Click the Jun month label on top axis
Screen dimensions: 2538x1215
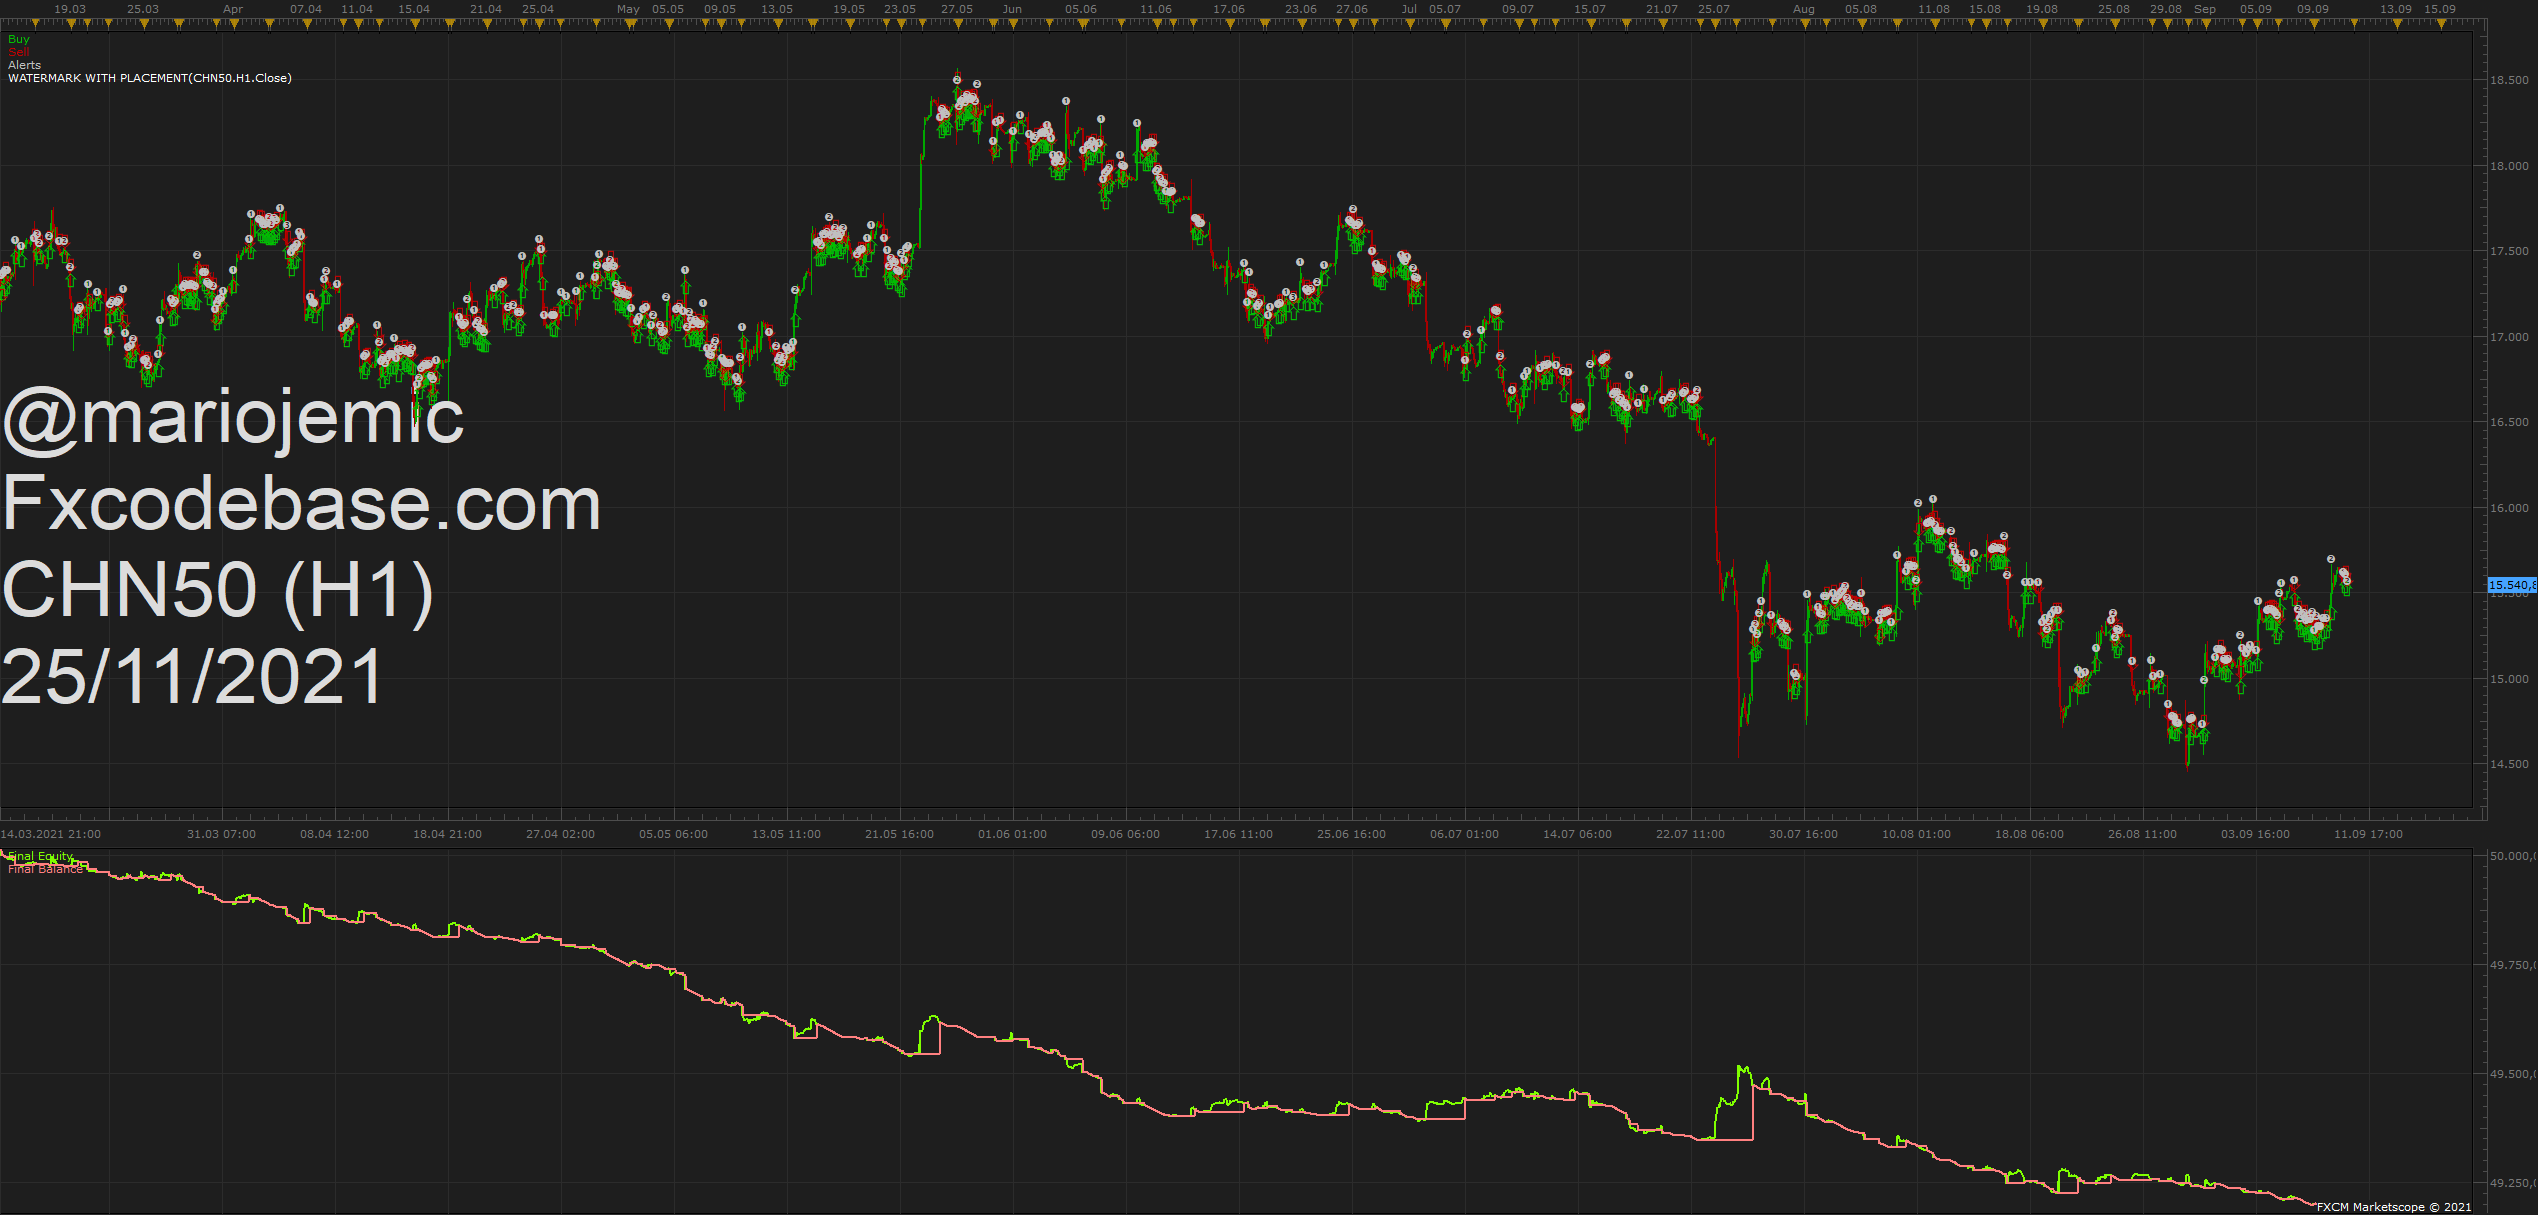click(1013, 9)
